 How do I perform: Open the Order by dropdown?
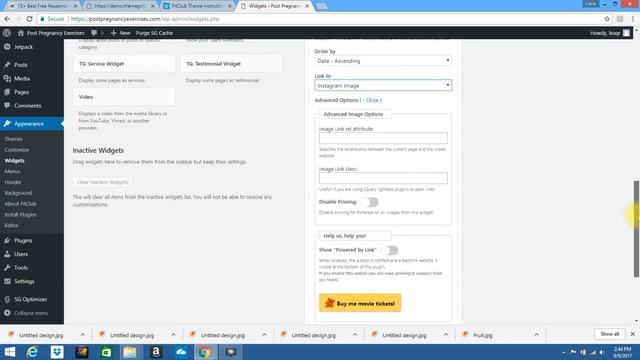(383, 61)
